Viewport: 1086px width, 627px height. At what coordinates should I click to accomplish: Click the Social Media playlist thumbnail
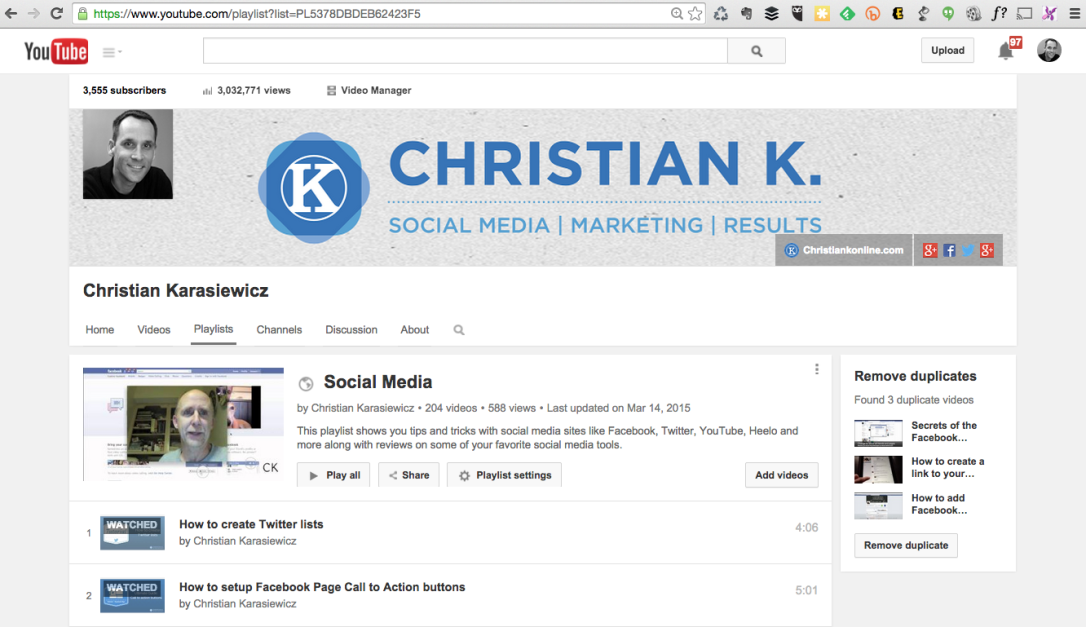[184, 424]
